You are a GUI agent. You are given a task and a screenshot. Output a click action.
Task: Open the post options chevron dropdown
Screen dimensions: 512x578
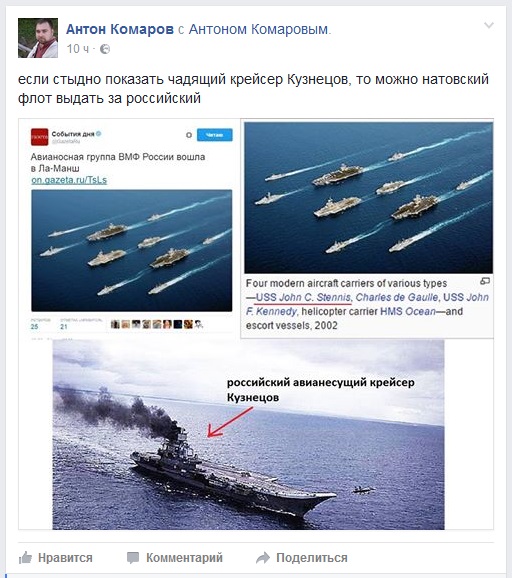[x=489, y=25]
